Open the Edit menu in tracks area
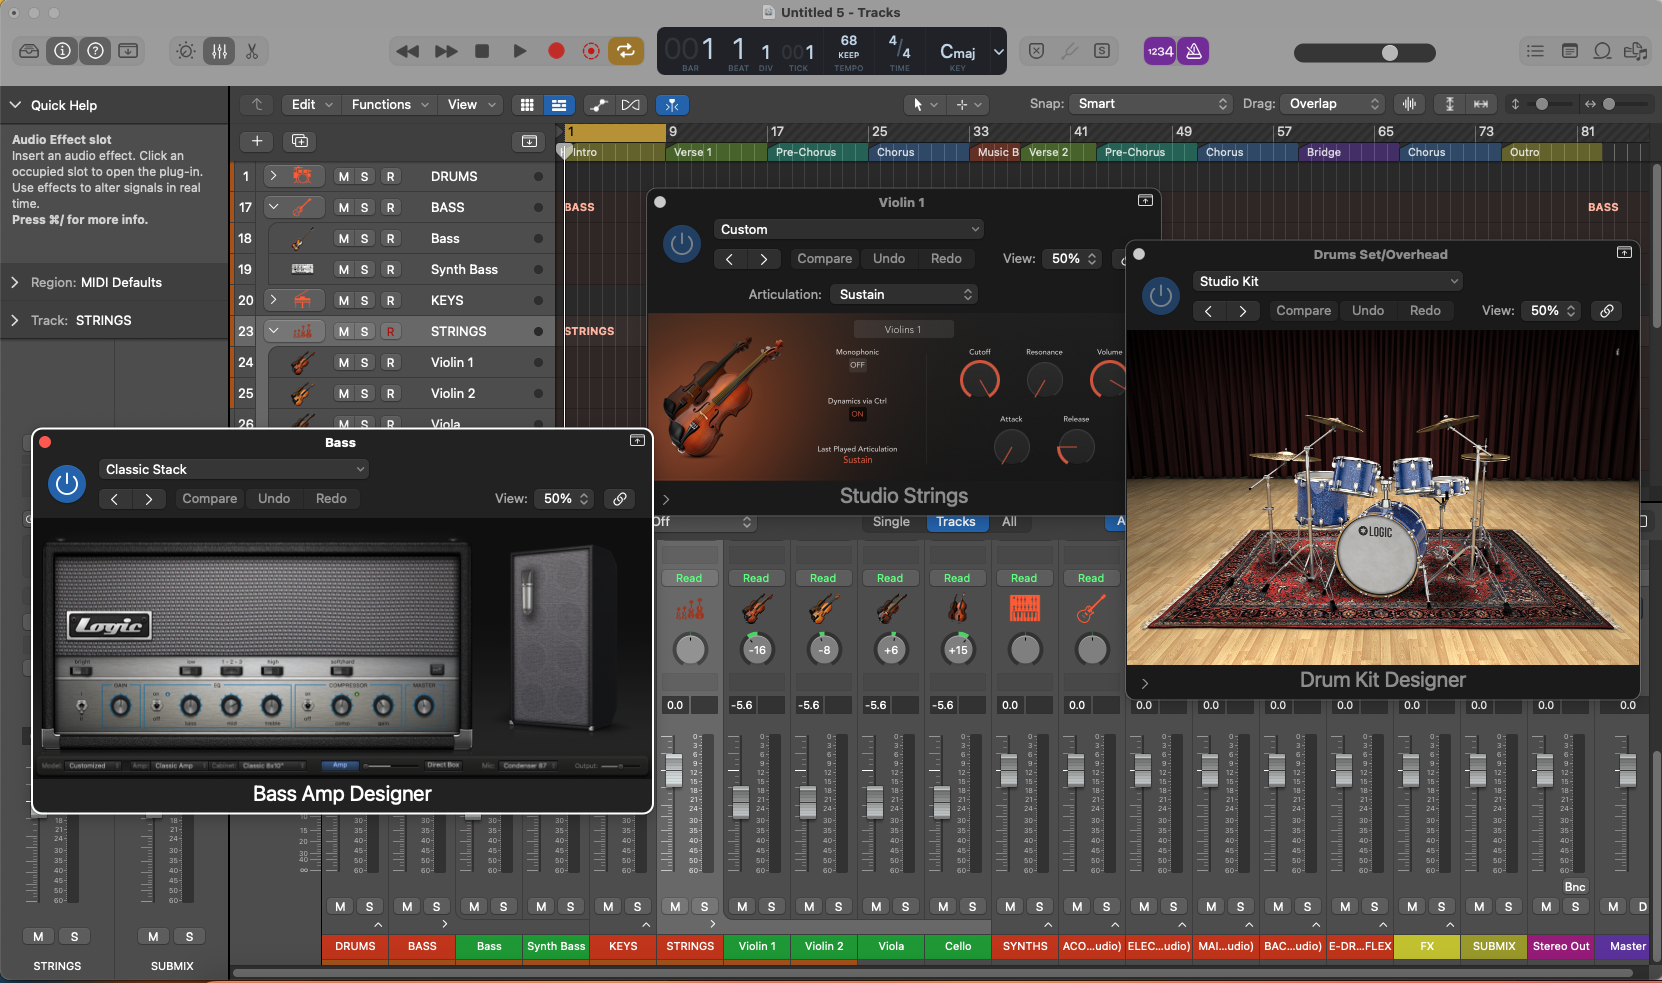The width and height of the screenshot is (1662, 983). (x=311, y=104)
